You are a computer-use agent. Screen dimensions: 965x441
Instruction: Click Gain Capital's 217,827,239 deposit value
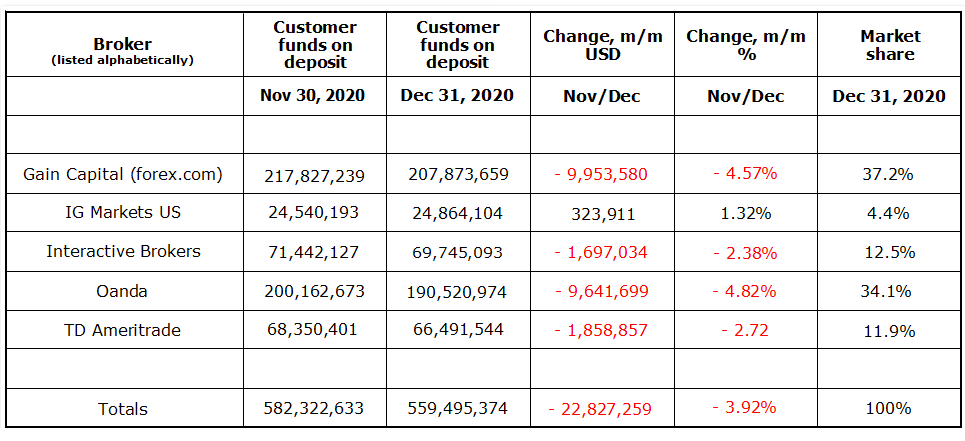[315, 175]
